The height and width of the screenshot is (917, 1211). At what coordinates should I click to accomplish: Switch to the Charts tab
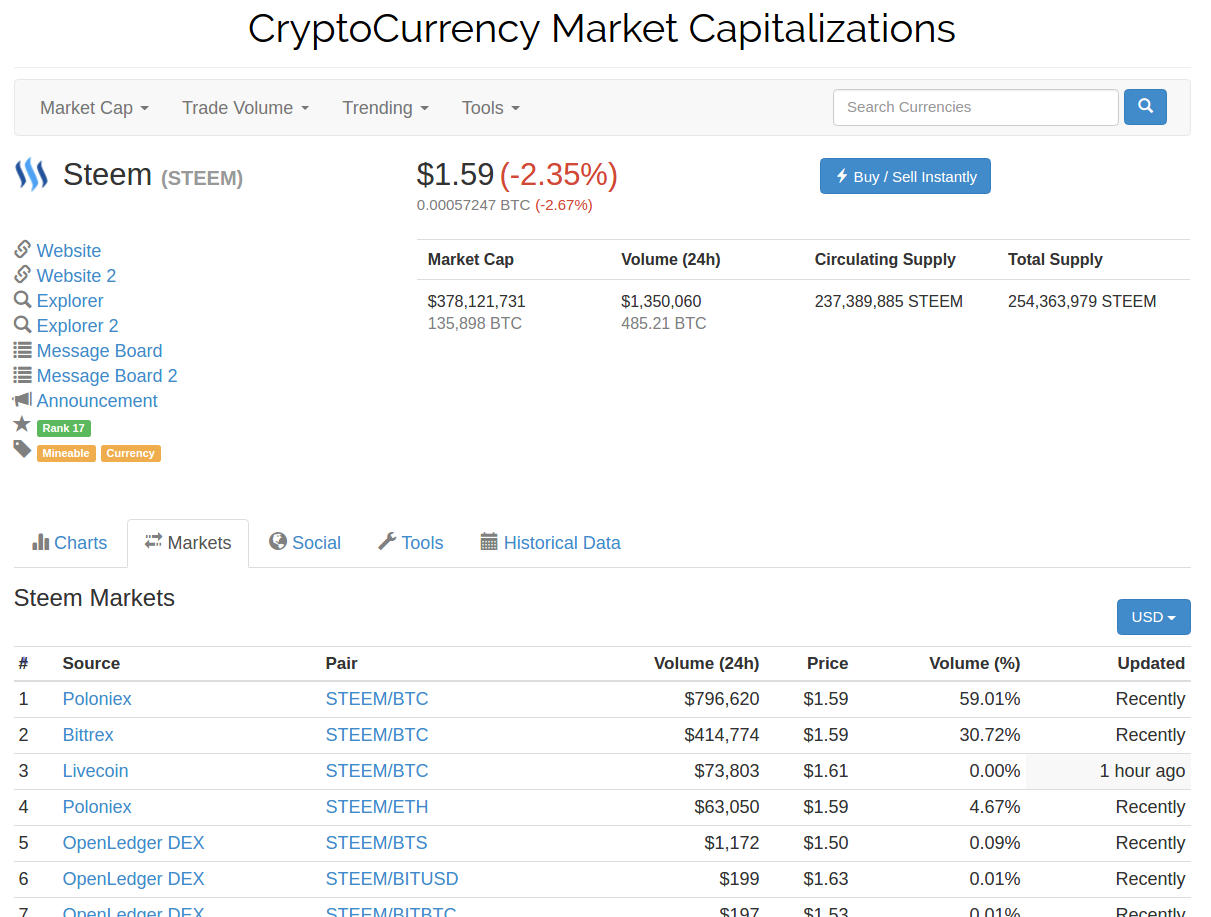pos(70,543)
